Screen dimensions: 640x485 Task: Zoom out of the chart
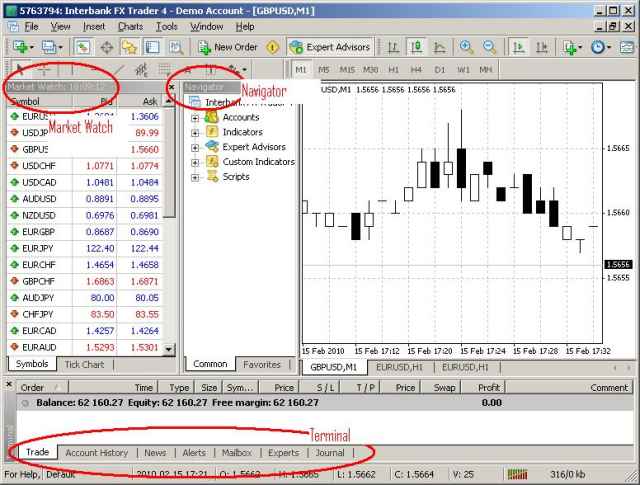pyautogui.click(x=489, y=47)
